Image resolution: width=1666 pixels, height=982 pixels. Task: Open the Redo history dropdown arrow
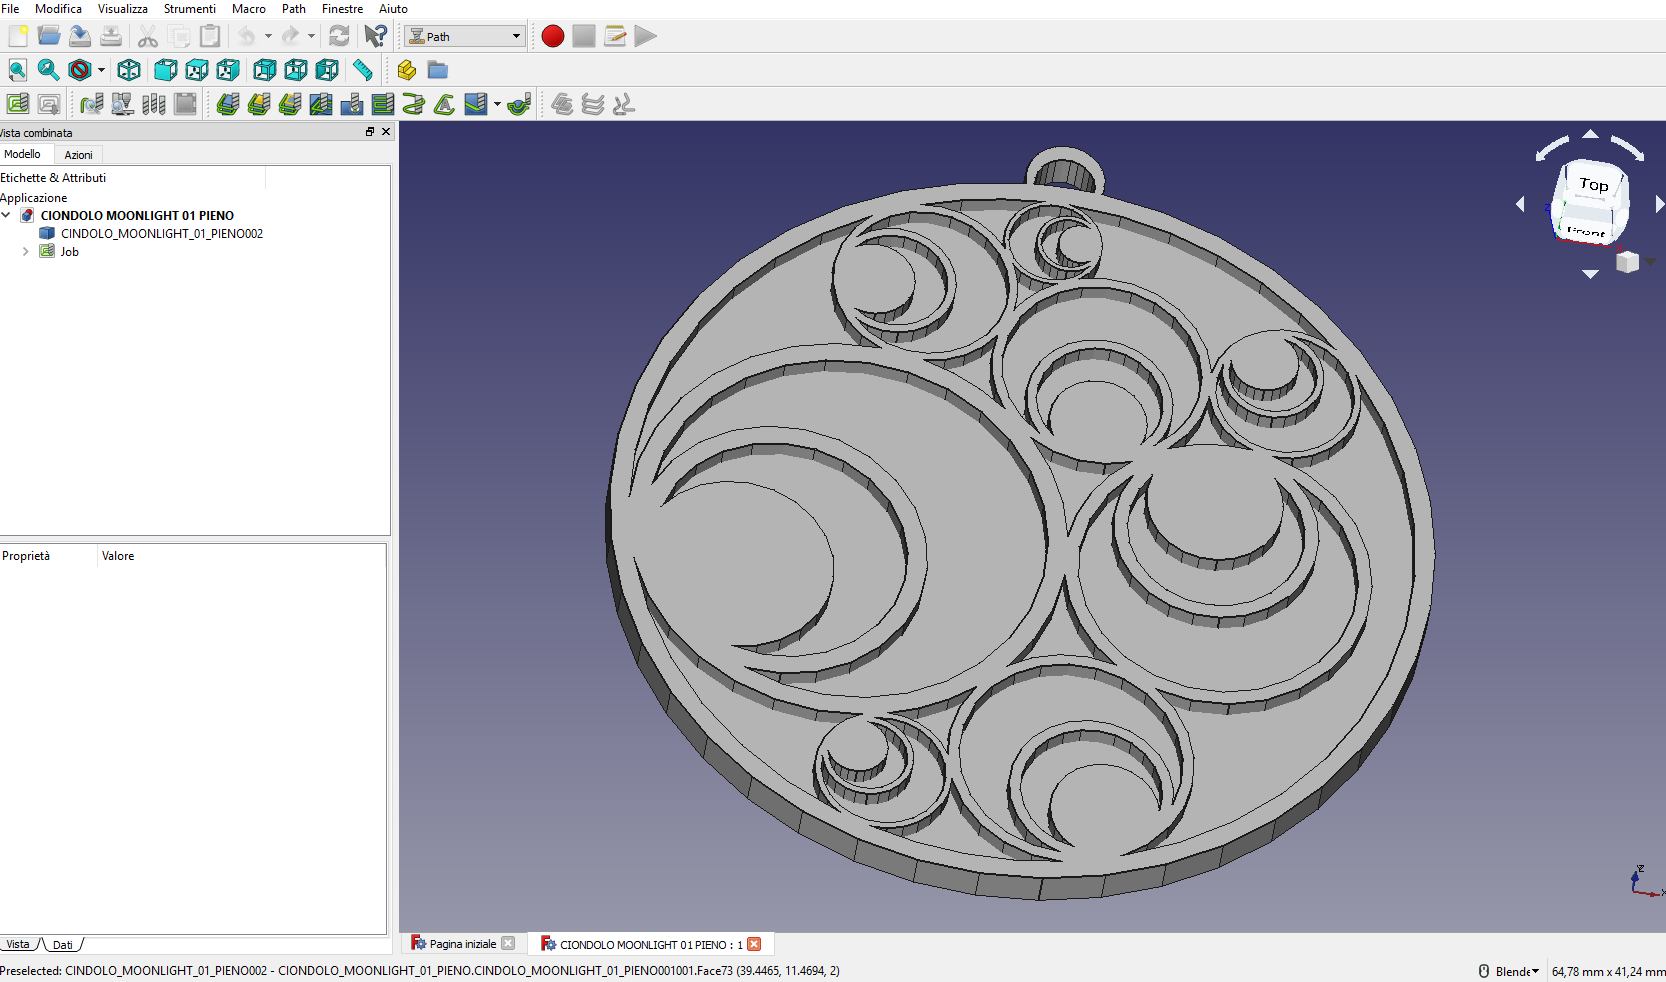(311, 36)
